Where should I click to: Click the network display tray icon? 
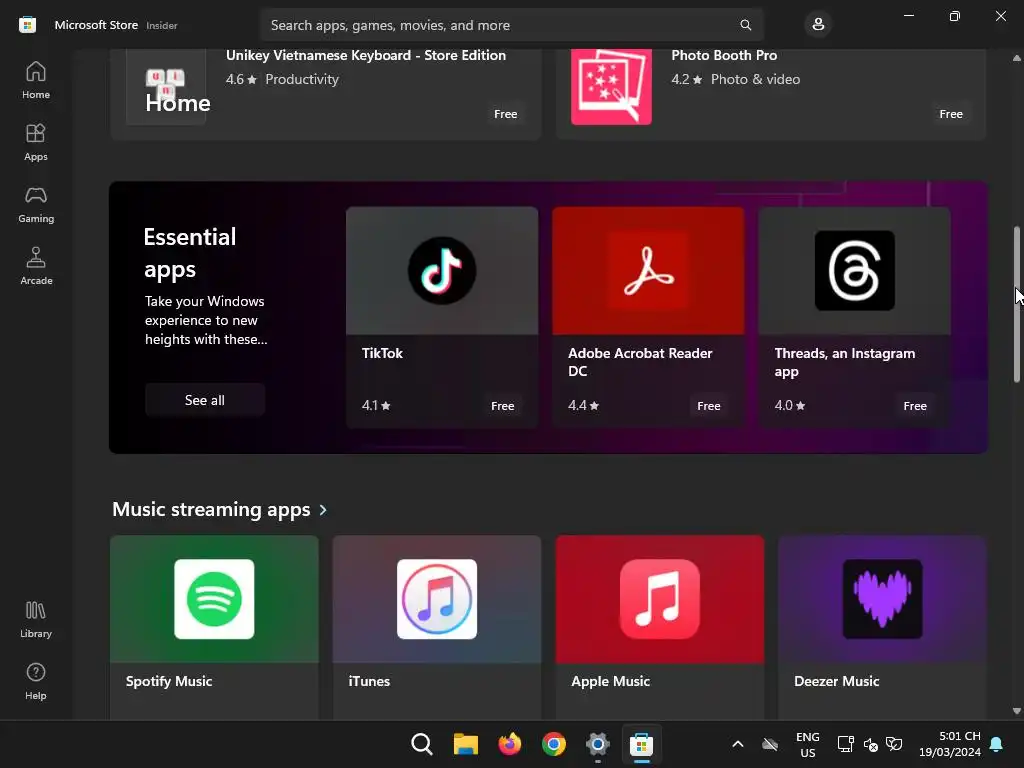(x=845, y=744)
